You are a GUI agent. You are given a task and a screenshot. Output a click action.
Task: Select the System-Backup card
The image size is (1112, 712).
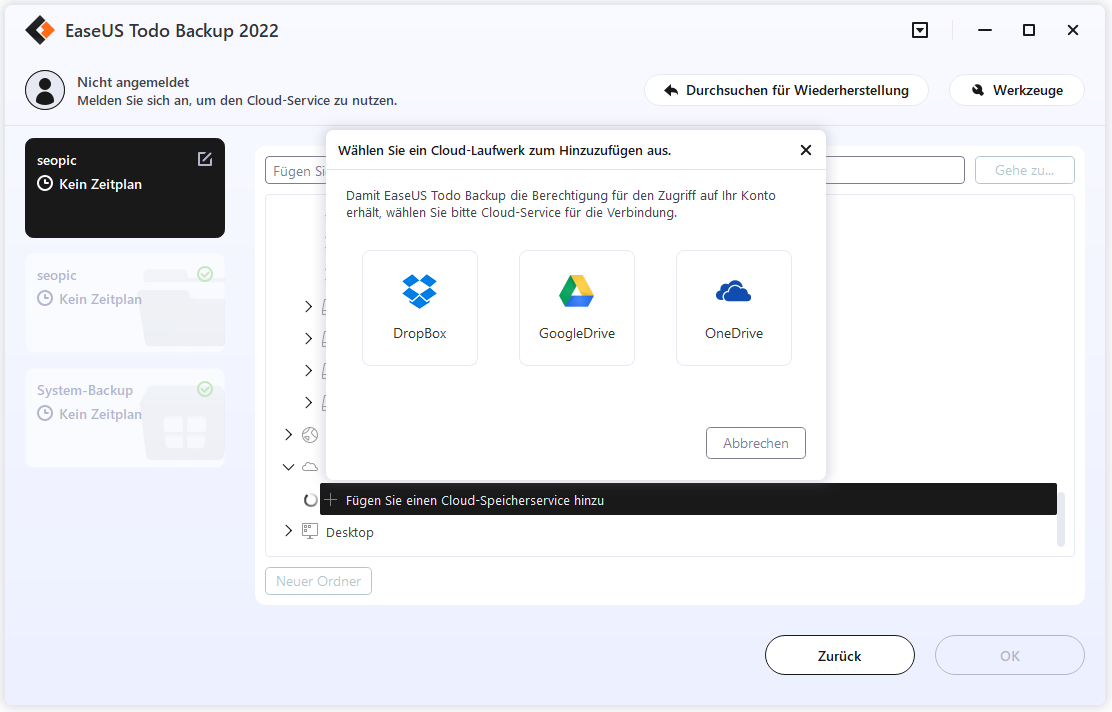click(x=125, y=418)
